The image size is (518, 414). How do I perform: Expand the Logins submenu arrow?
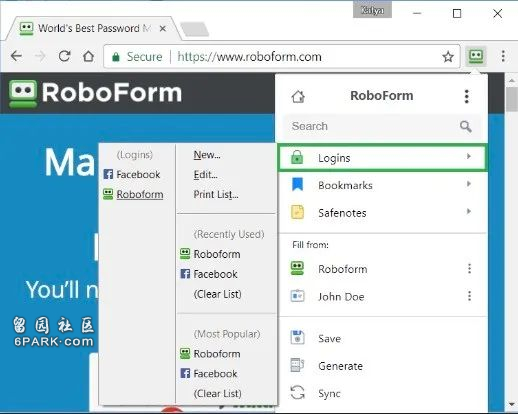pos(469,156)
